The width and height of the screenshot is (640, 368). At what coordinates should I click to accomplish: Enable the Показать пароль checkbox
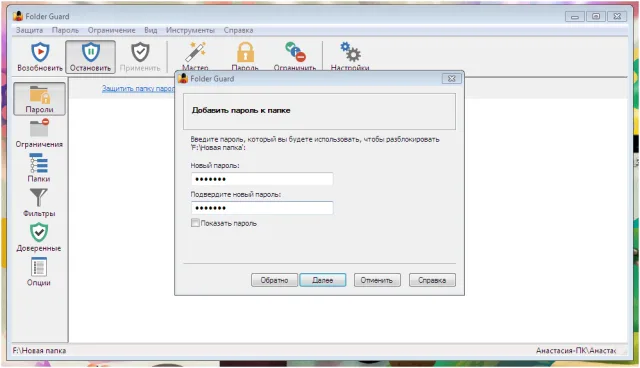(x=195, y=223)
